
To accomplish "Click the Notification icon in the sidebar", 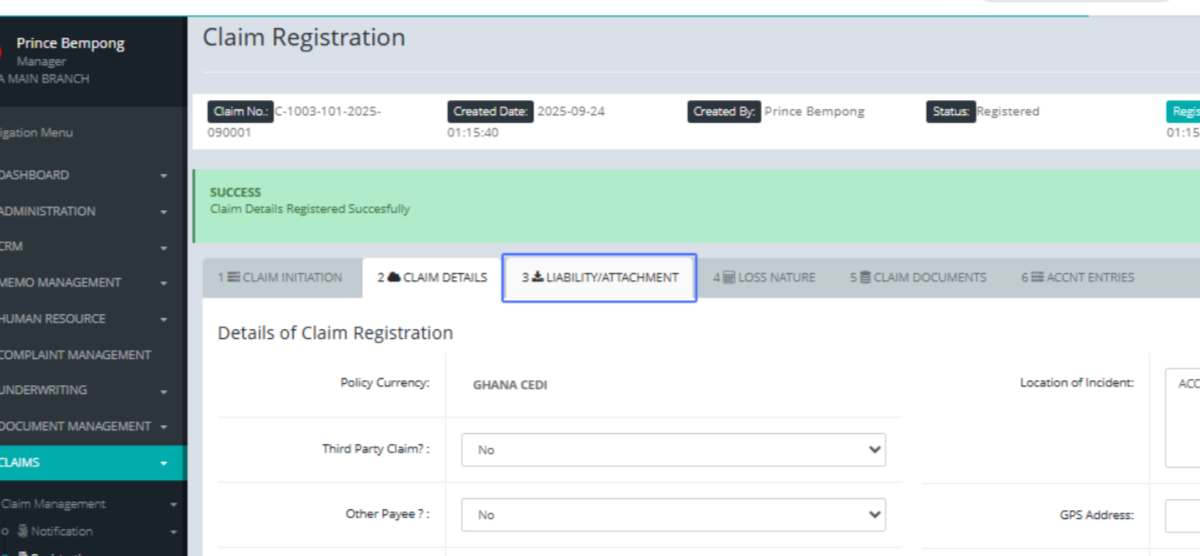I will click(x=22, y=532).
